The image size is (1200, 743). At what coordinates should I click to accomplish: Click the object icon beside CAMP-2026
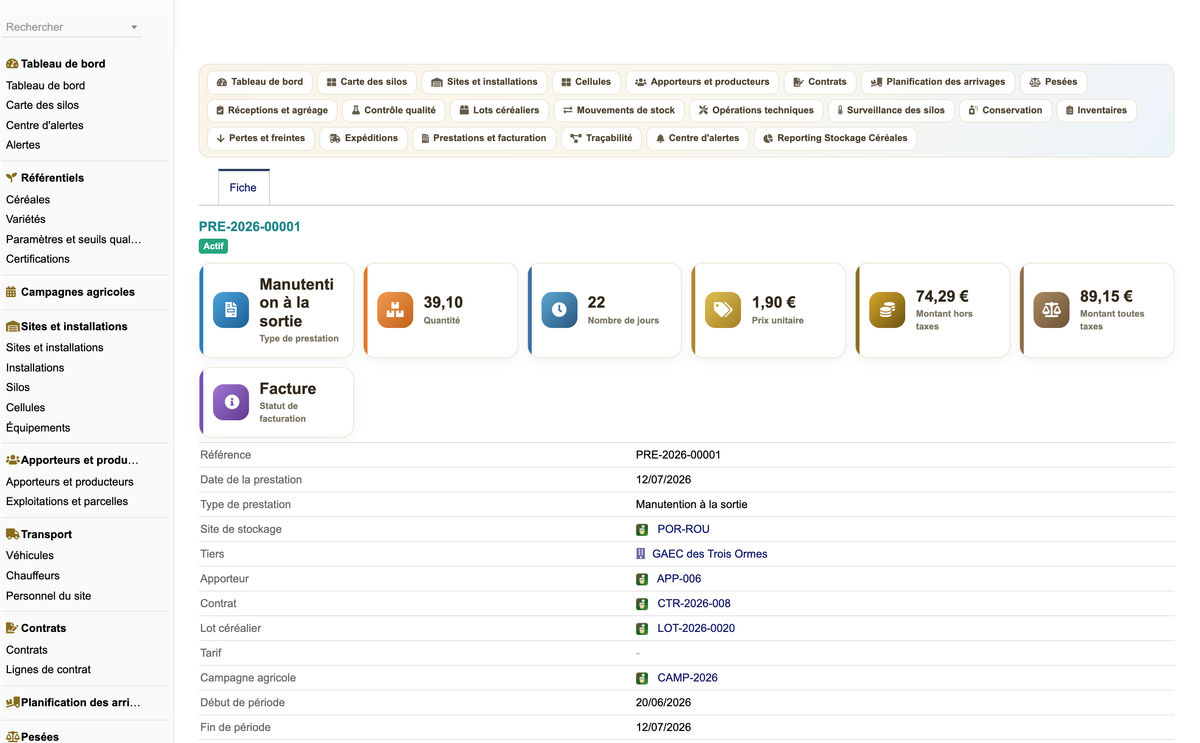pyautogui.click(x=642, y=678)
